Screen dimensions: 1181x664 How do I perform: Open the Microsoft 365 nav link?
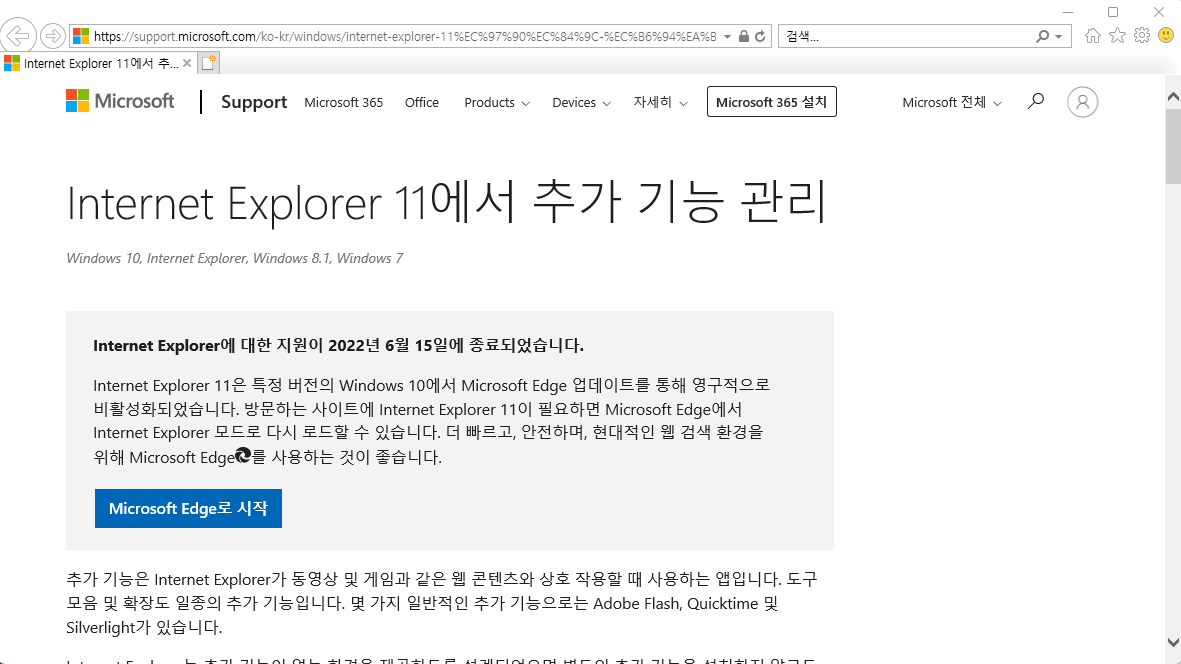coord(343,102)
